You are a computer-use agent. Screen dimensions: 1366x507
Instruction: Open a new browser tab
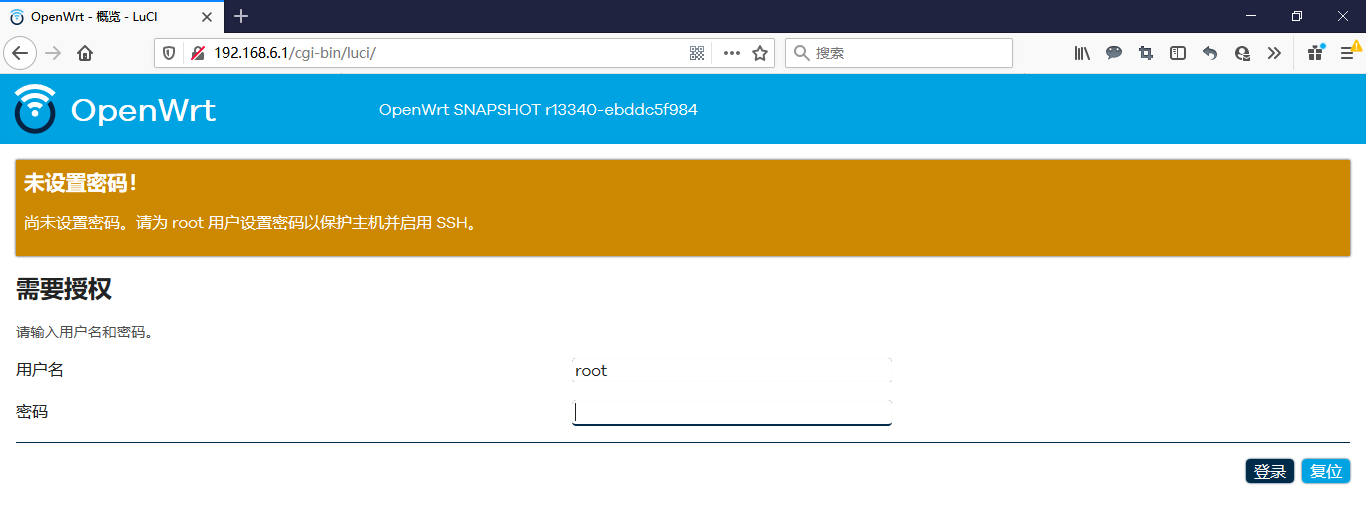point(241,17)
